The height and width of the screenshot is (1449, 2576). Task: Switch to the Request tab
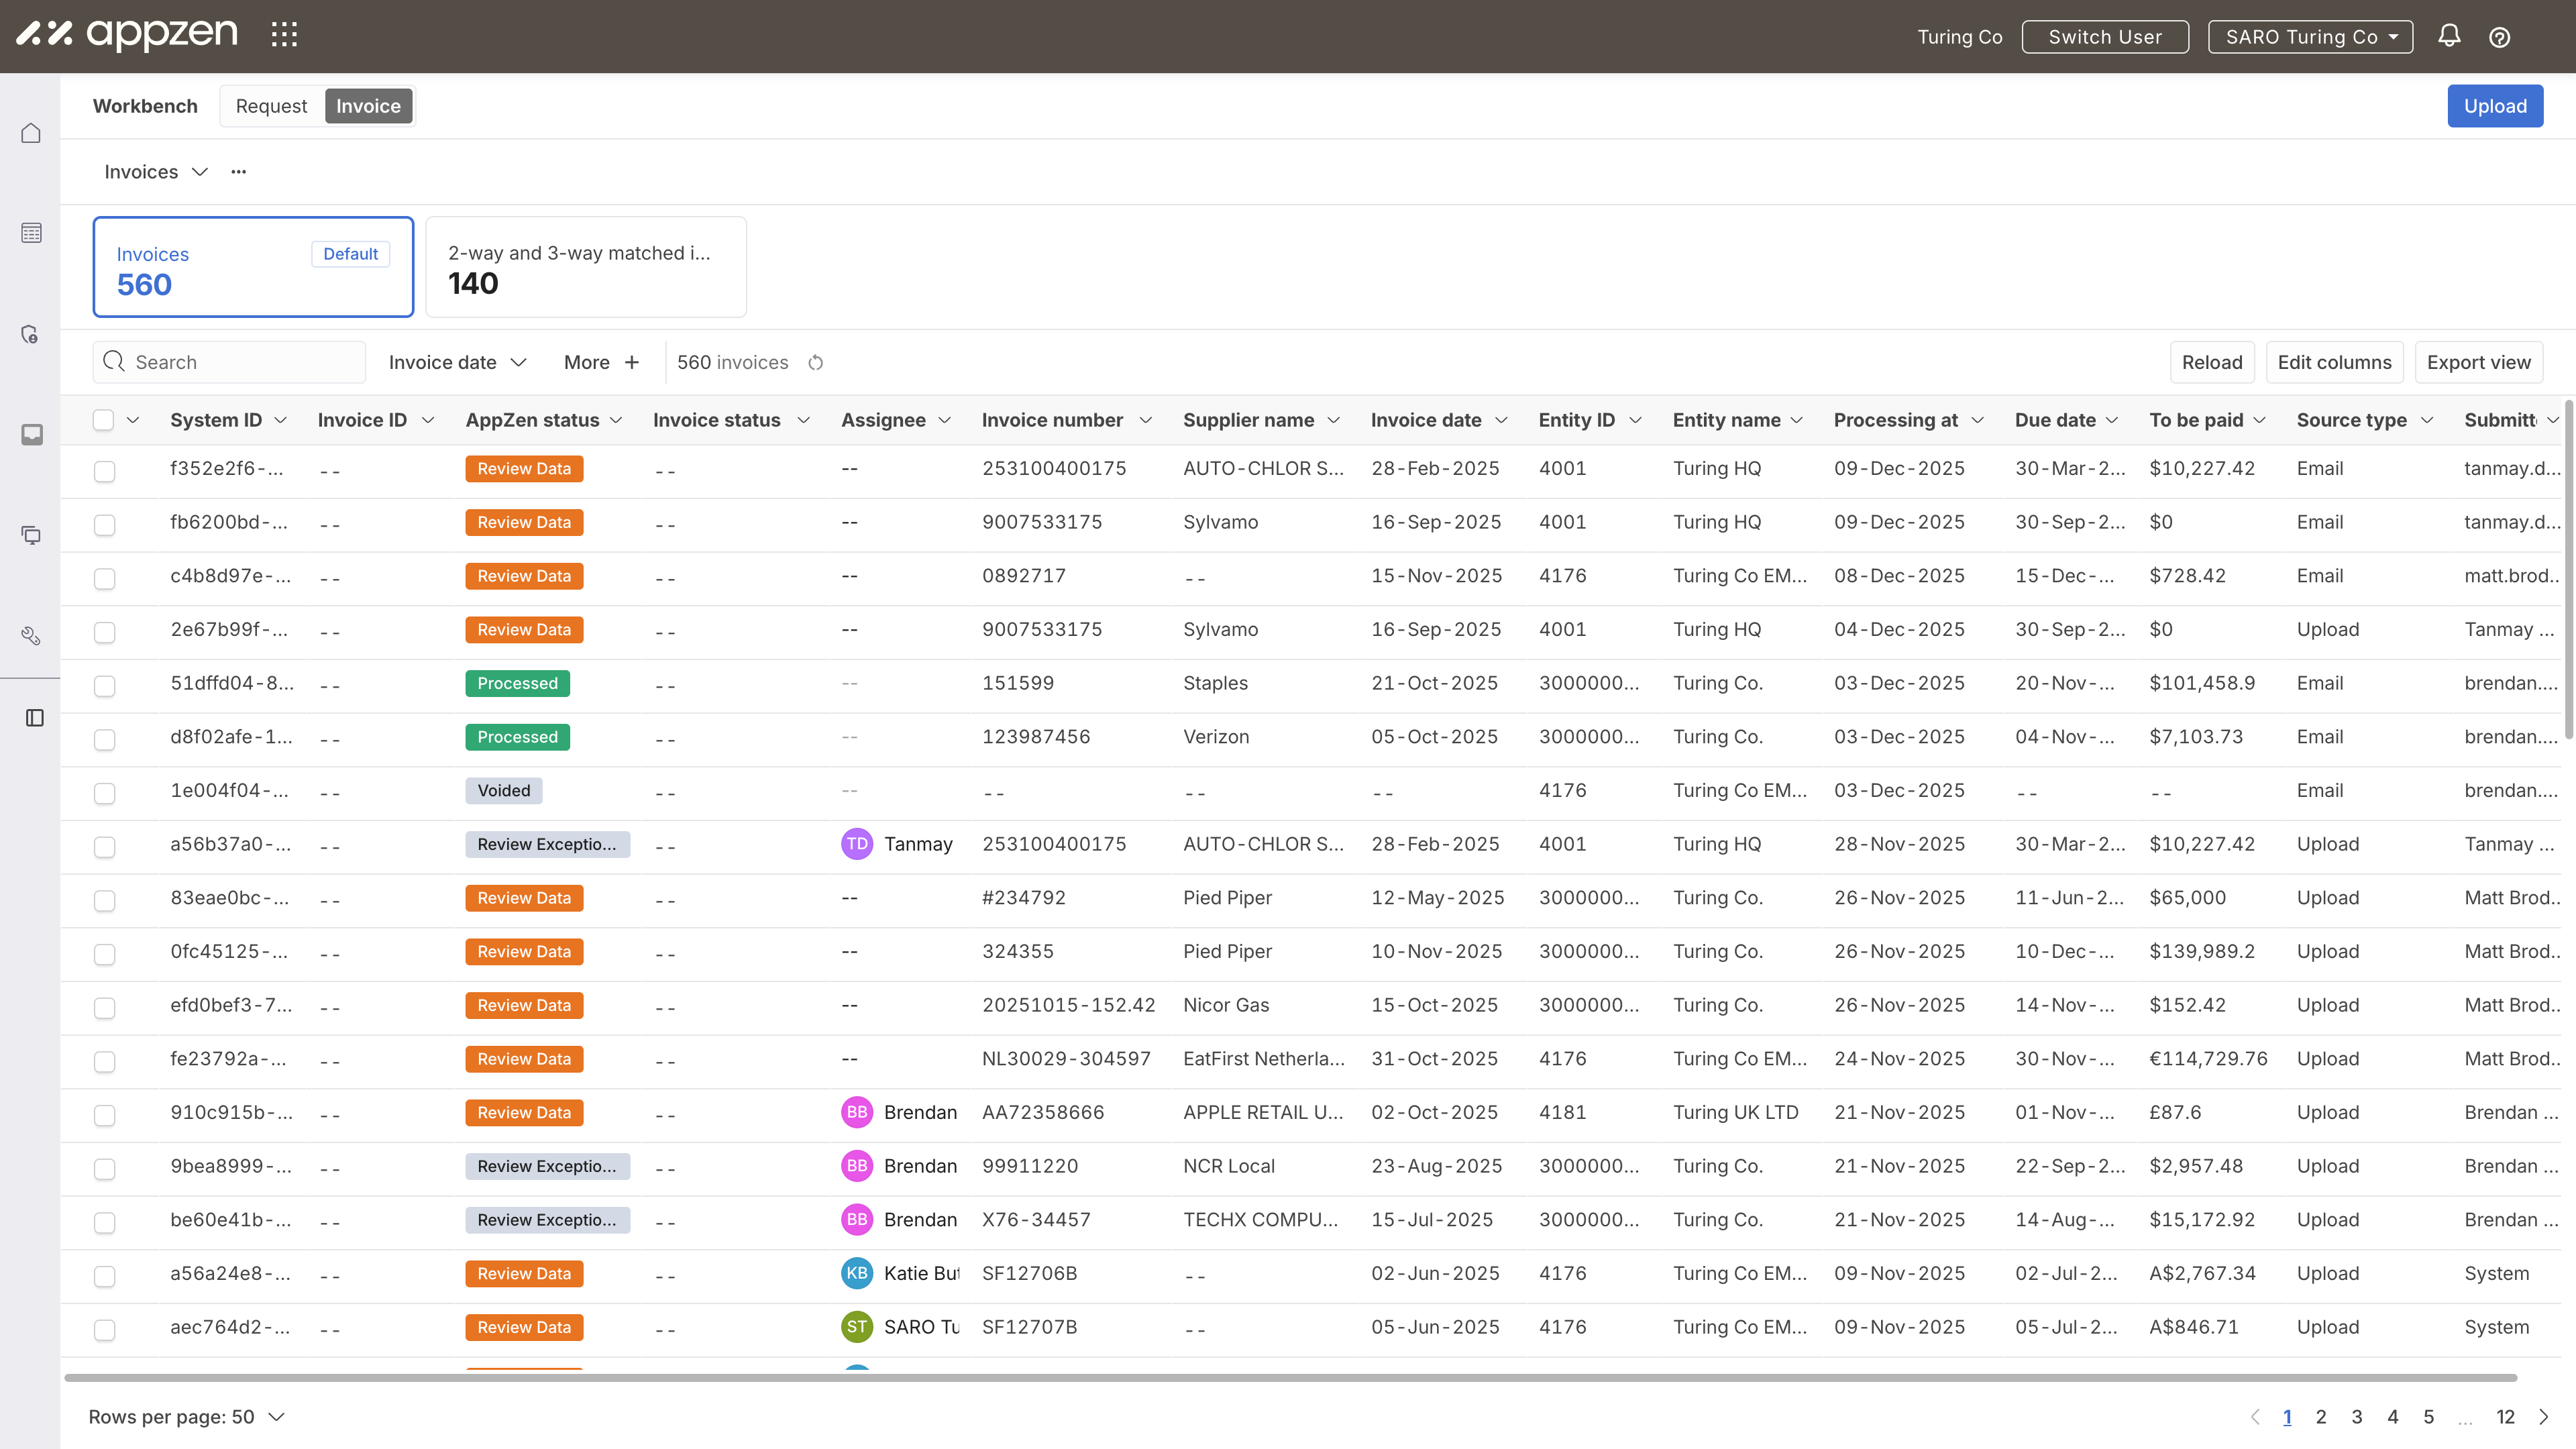(271, 106)
